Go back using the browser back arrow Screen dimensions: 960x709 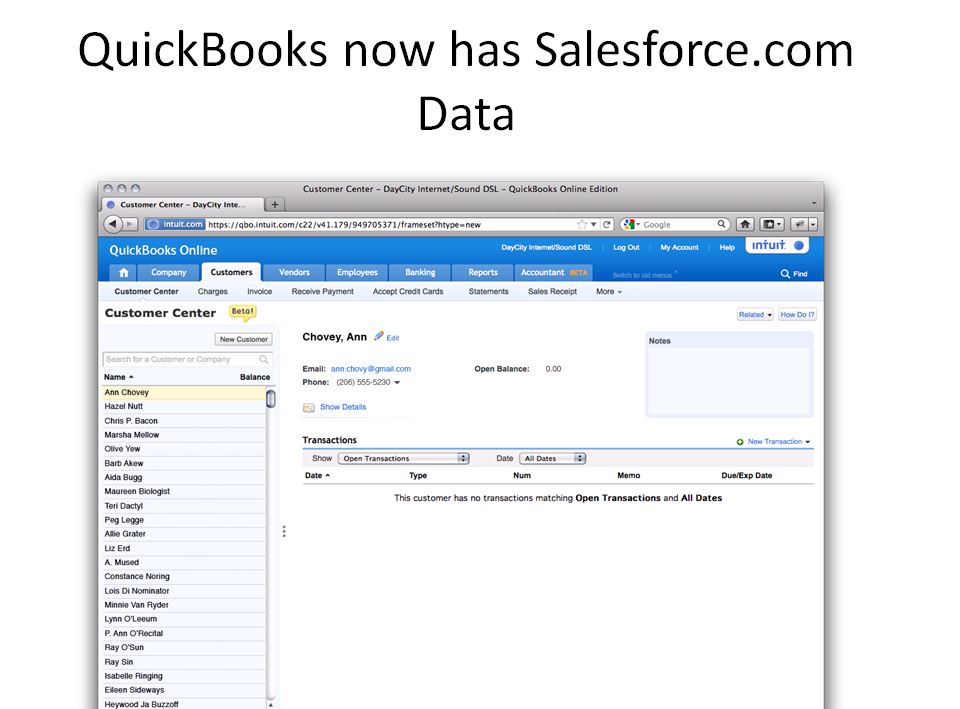coord(113,224)
